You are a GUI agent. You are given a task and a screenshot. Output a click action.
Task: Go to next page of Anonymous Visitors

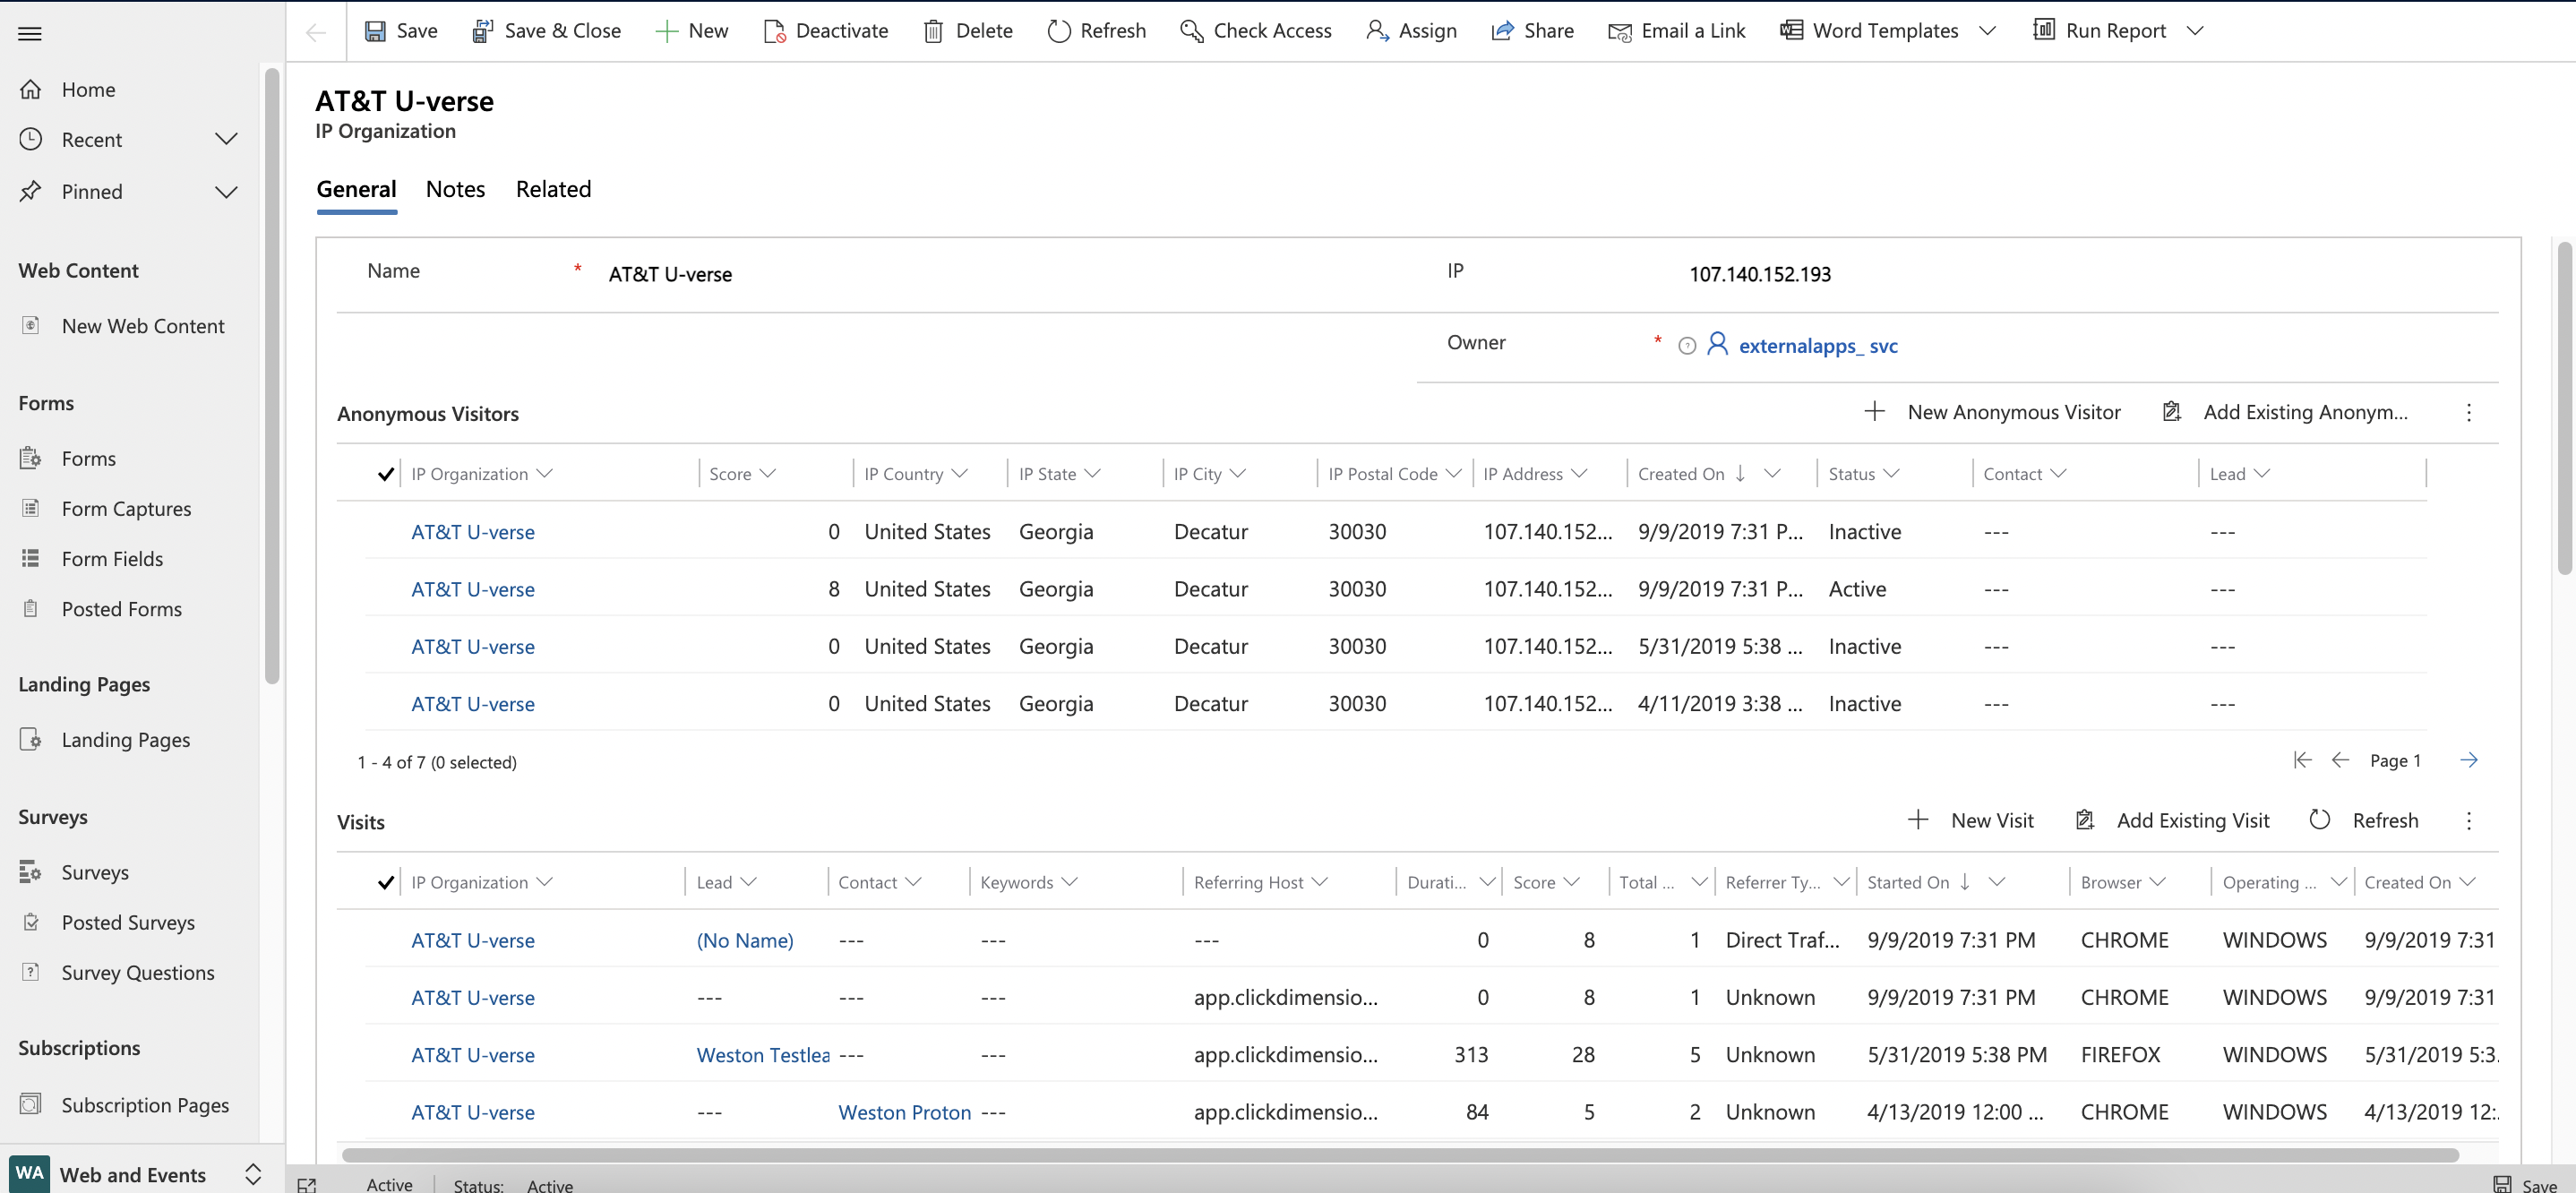[x=2468, y=760]
